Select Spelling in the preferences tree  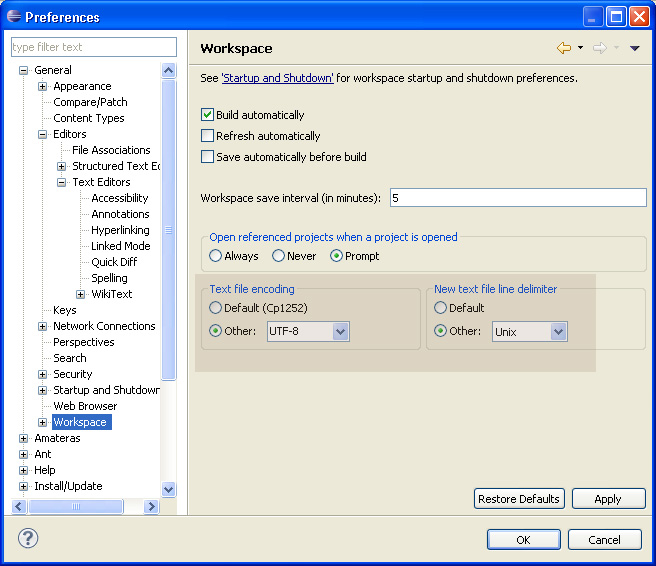click(x=109, y=278)
